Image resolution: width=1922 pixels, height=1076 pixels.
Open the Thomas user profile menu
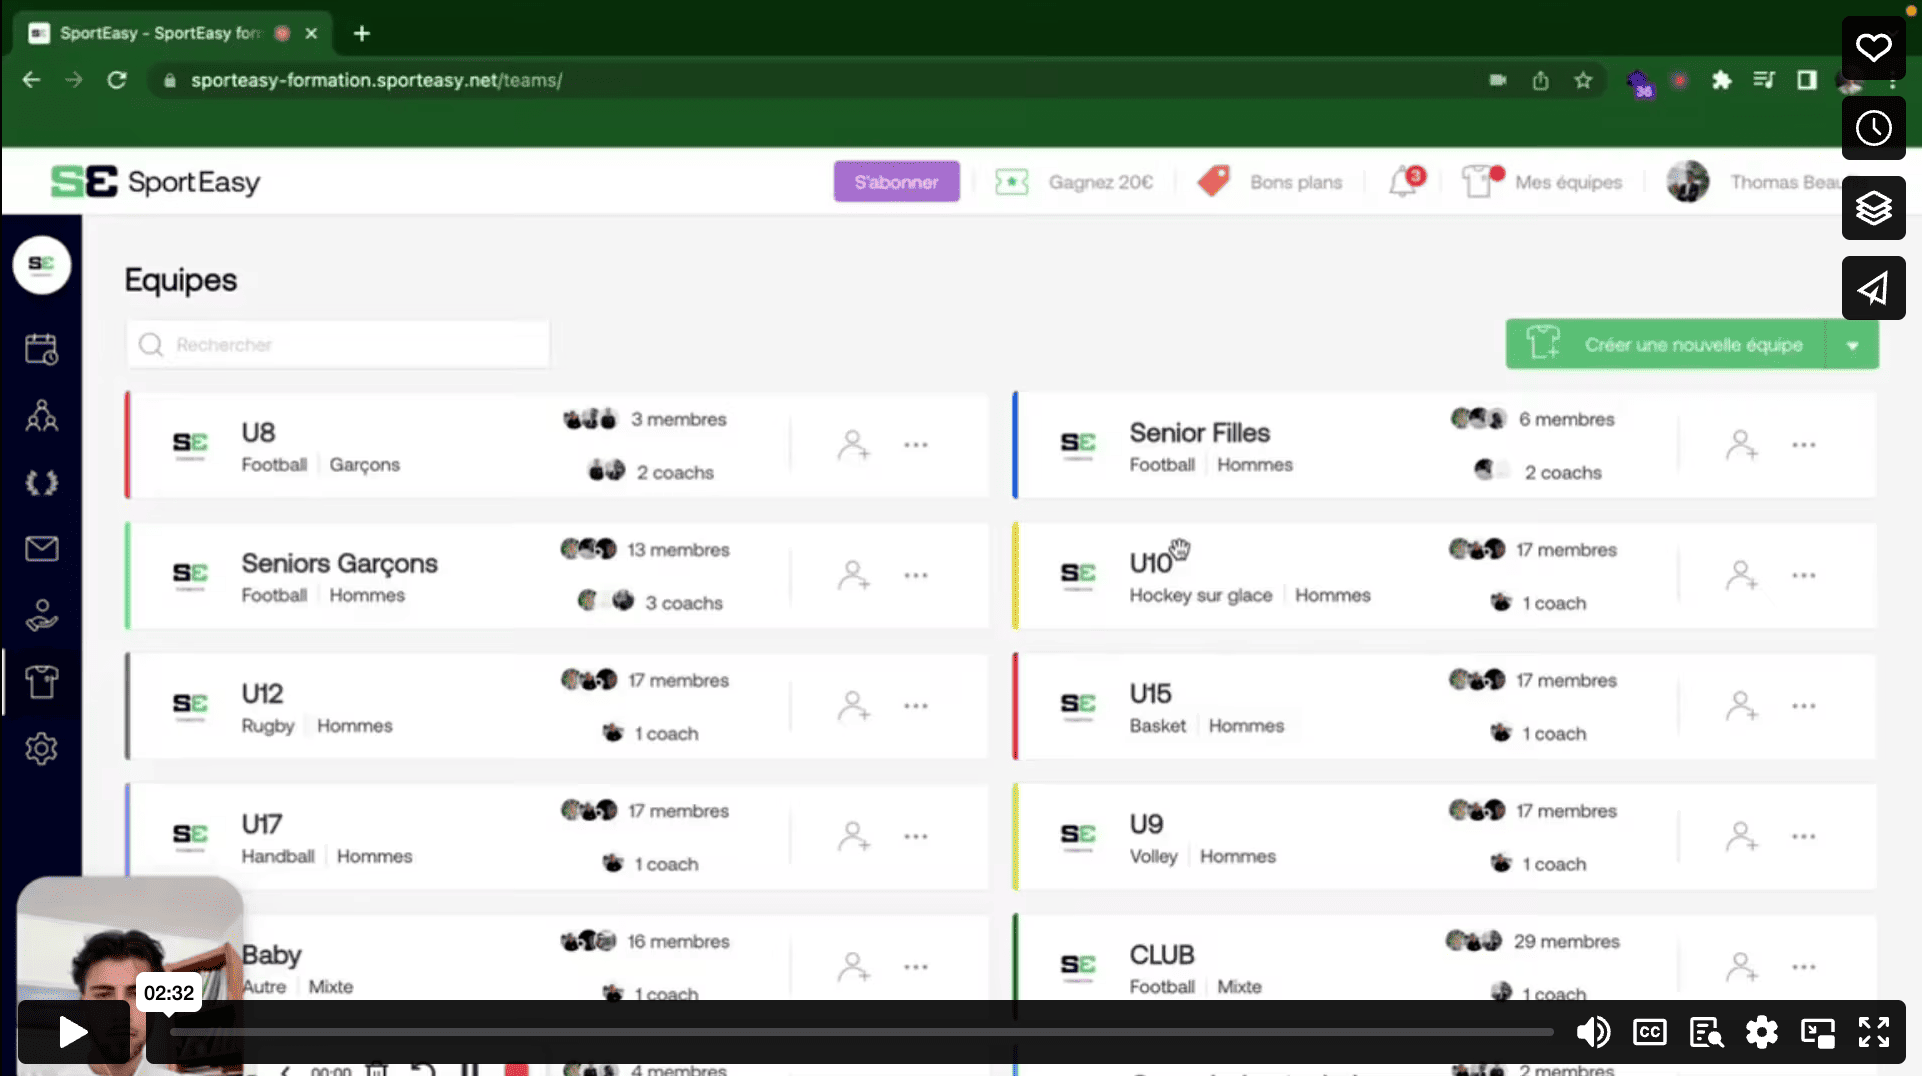[1752, 182]
